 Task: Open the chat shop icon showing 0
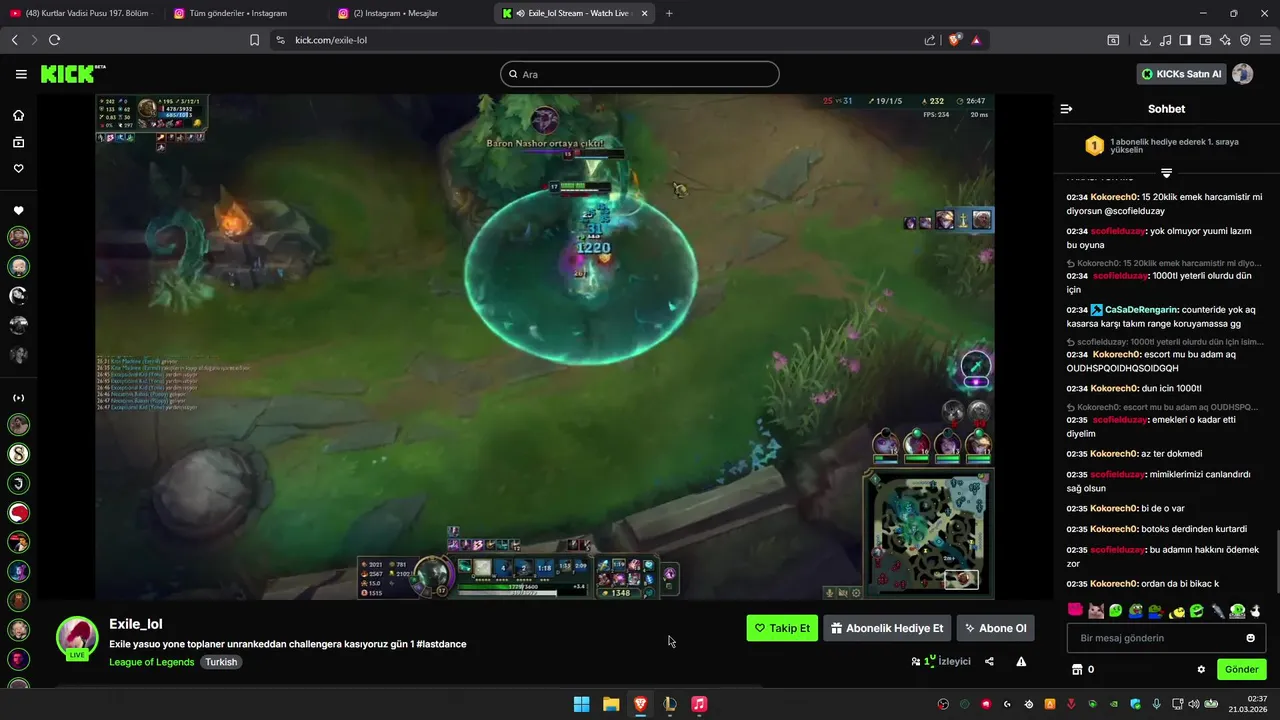(1083, 669)
